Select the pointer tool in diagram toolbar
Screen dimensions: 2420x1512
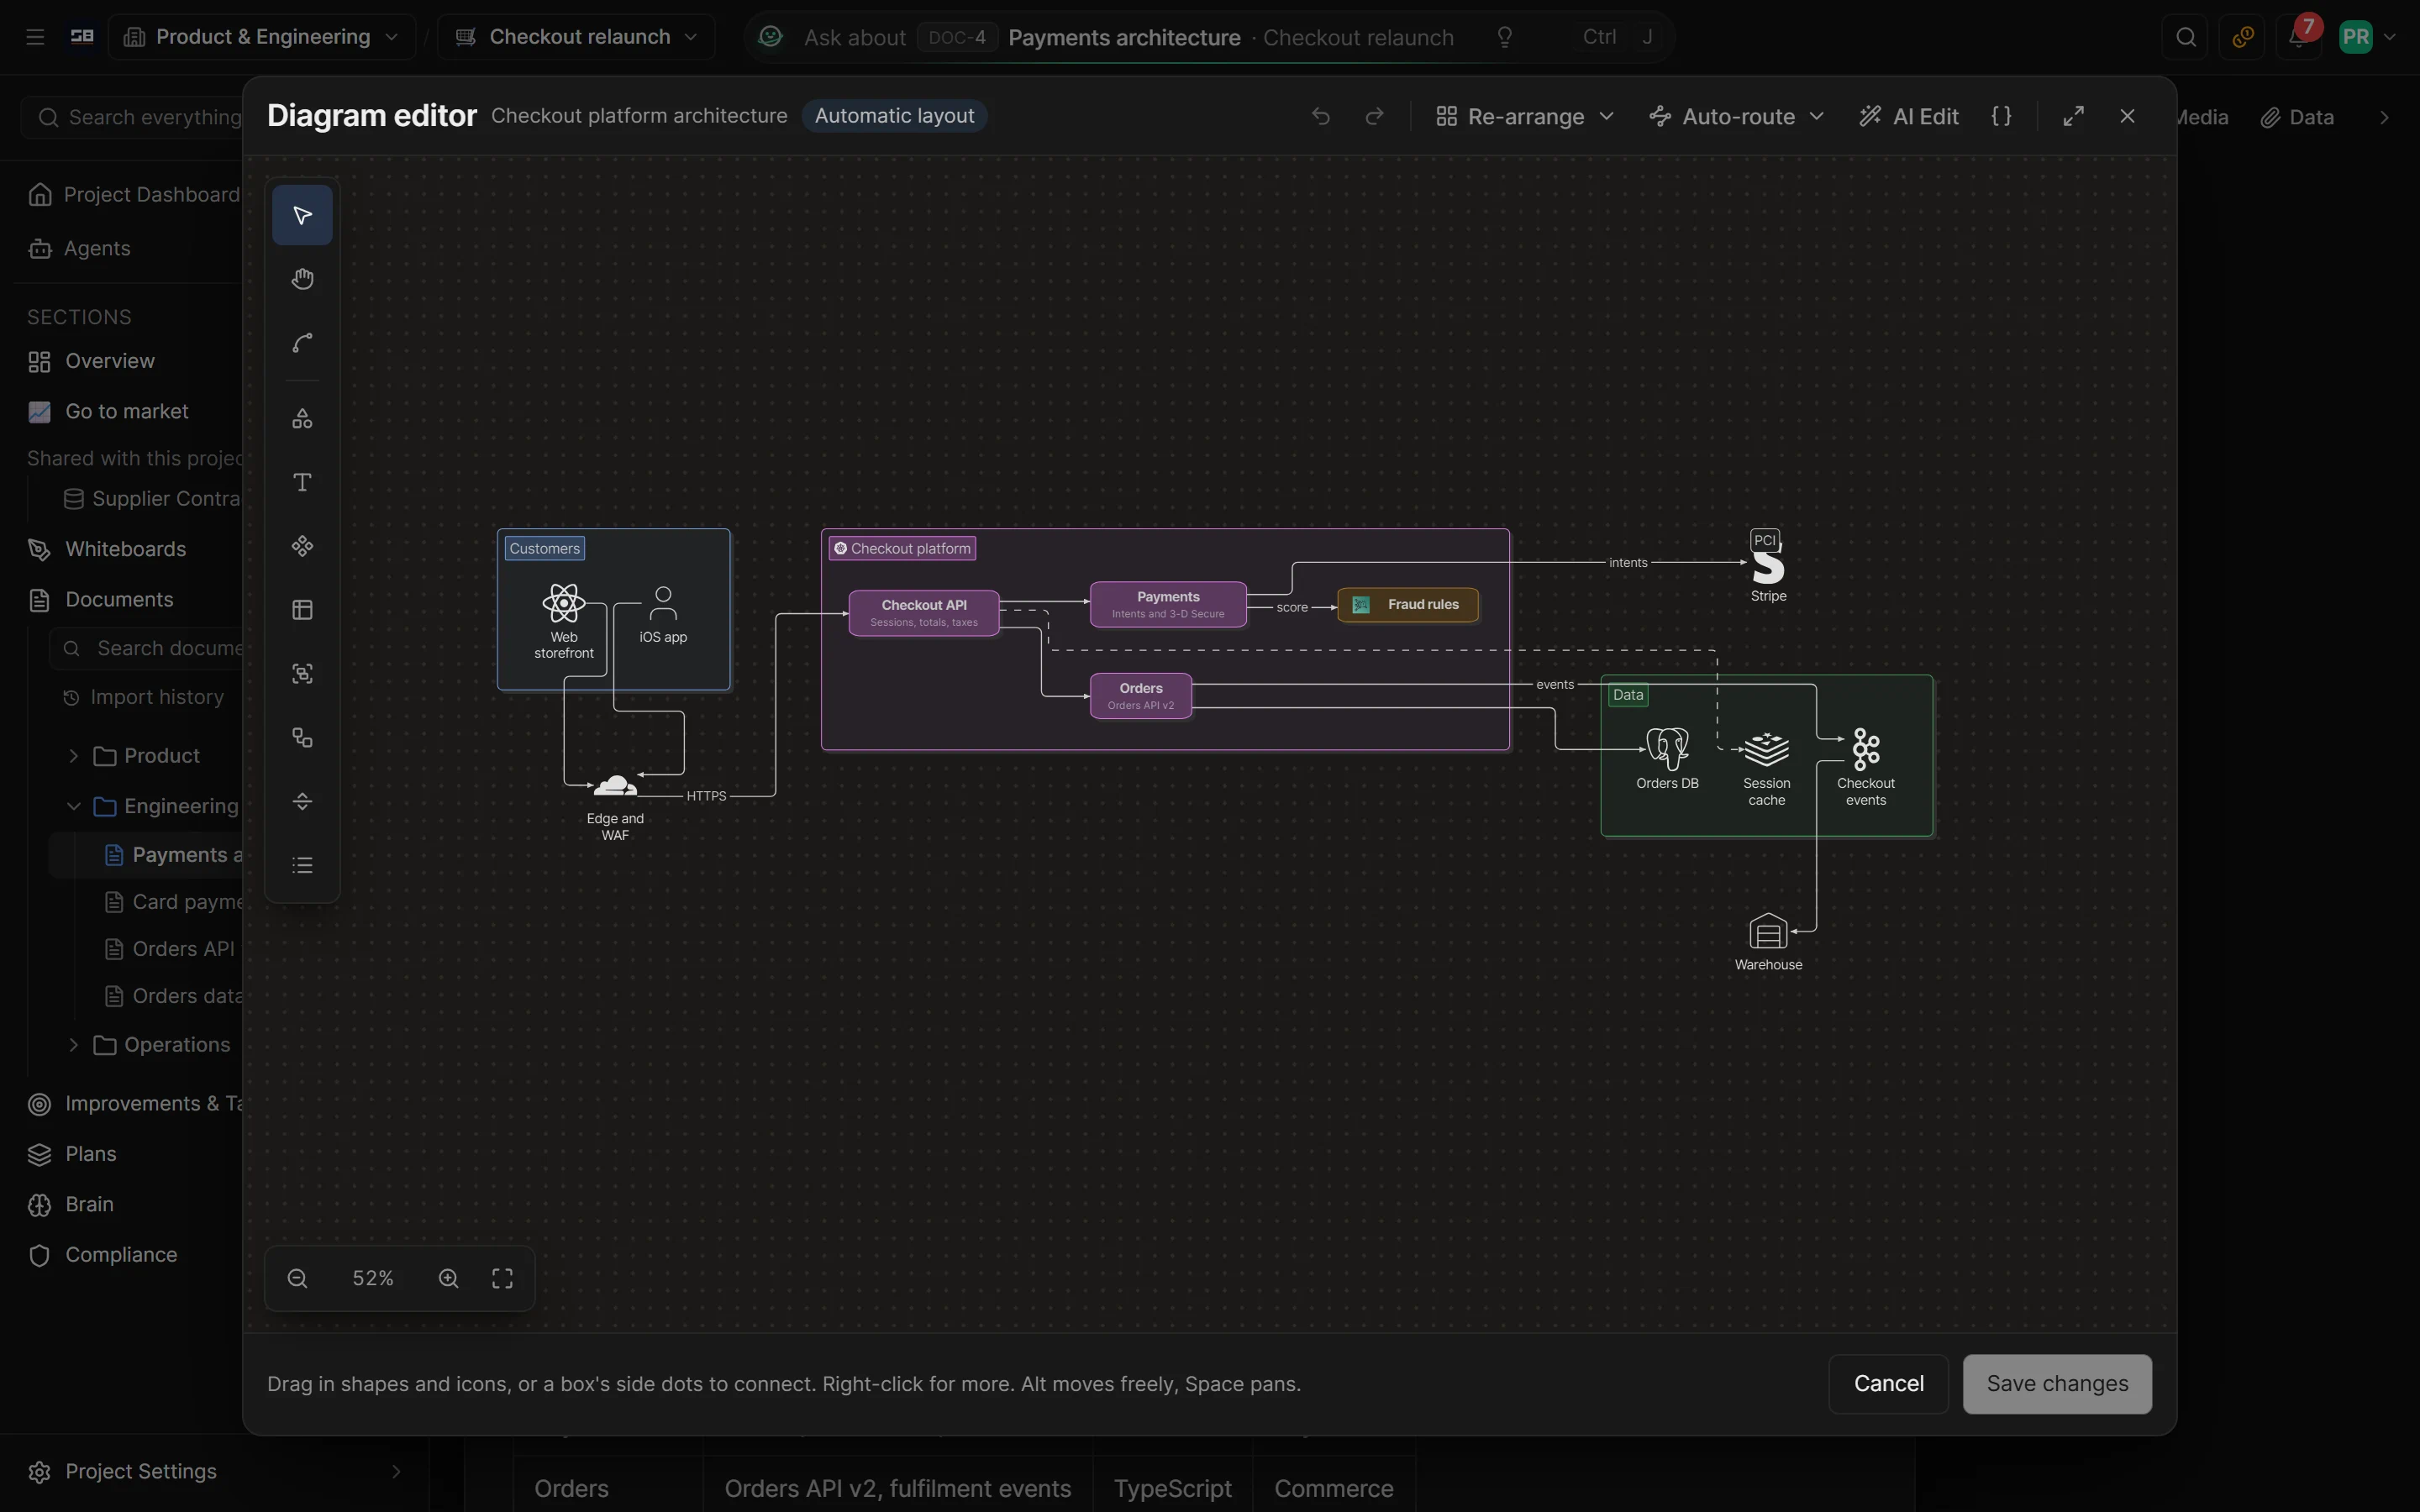coord(302,215)
